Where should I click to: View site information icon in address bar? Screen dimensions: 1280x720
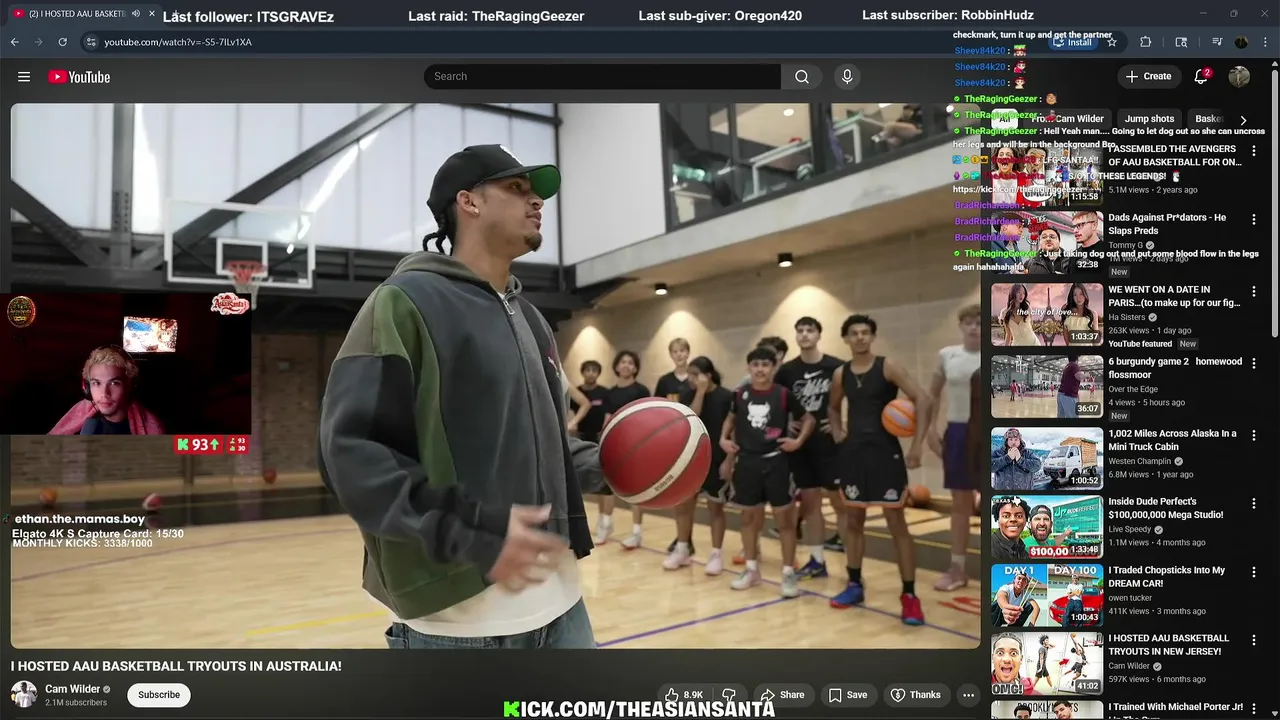click(91, 42)
